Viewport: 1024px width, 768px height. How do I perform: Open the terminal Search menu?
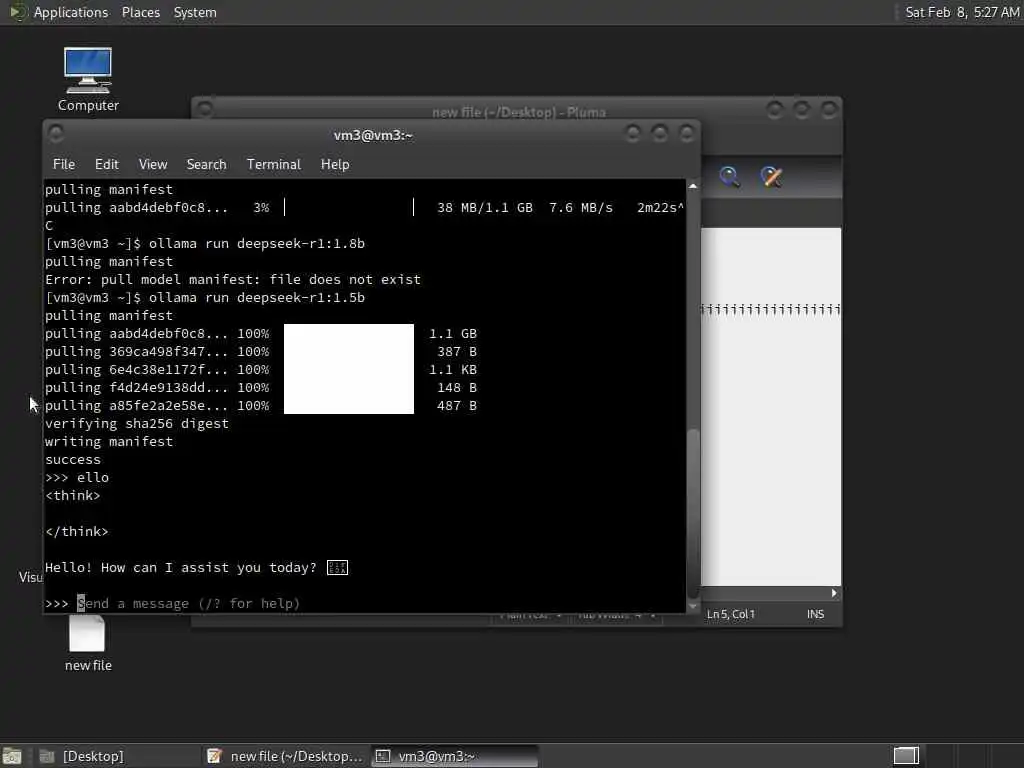(206, 164)
